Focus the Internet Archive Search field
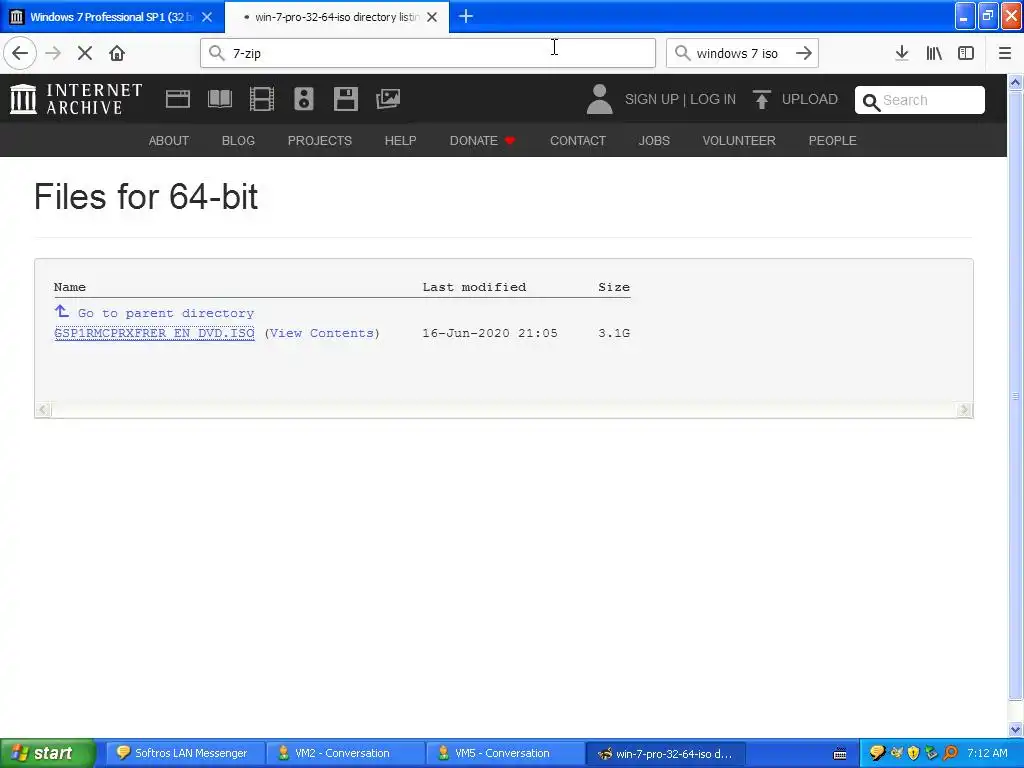The width and height of the screenshot is (1024, 768). pyautogui.click(x=920, y=100)
